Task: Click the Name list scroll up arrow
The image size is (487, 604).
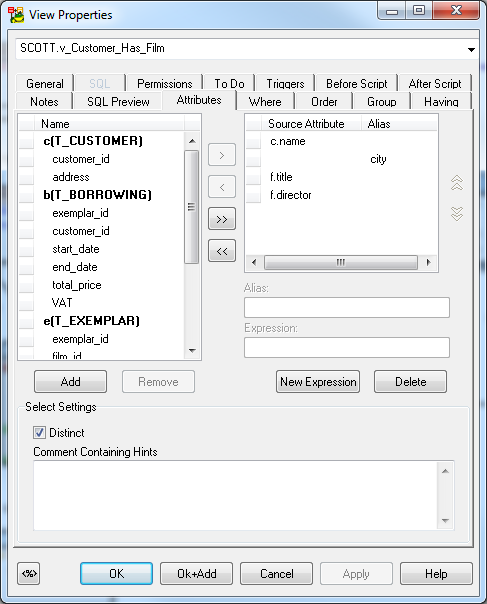Action: coord(192,141)
